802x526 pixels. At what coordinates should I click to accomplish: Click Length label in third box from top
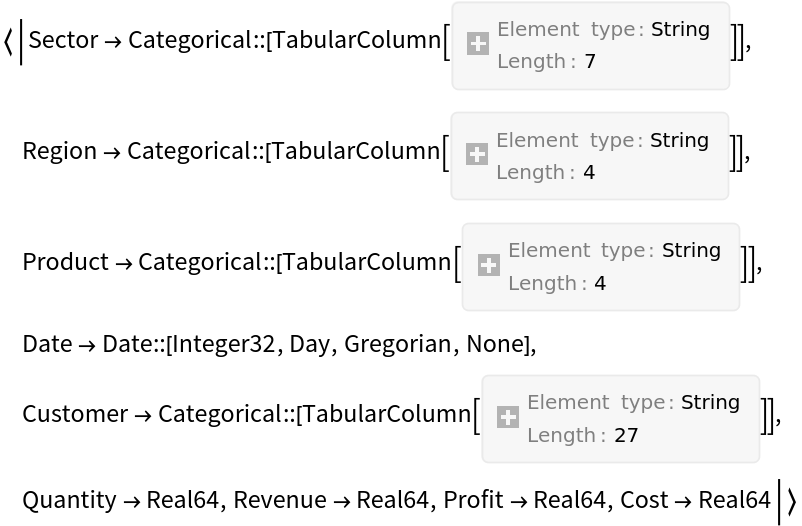[x=543, y=283]
